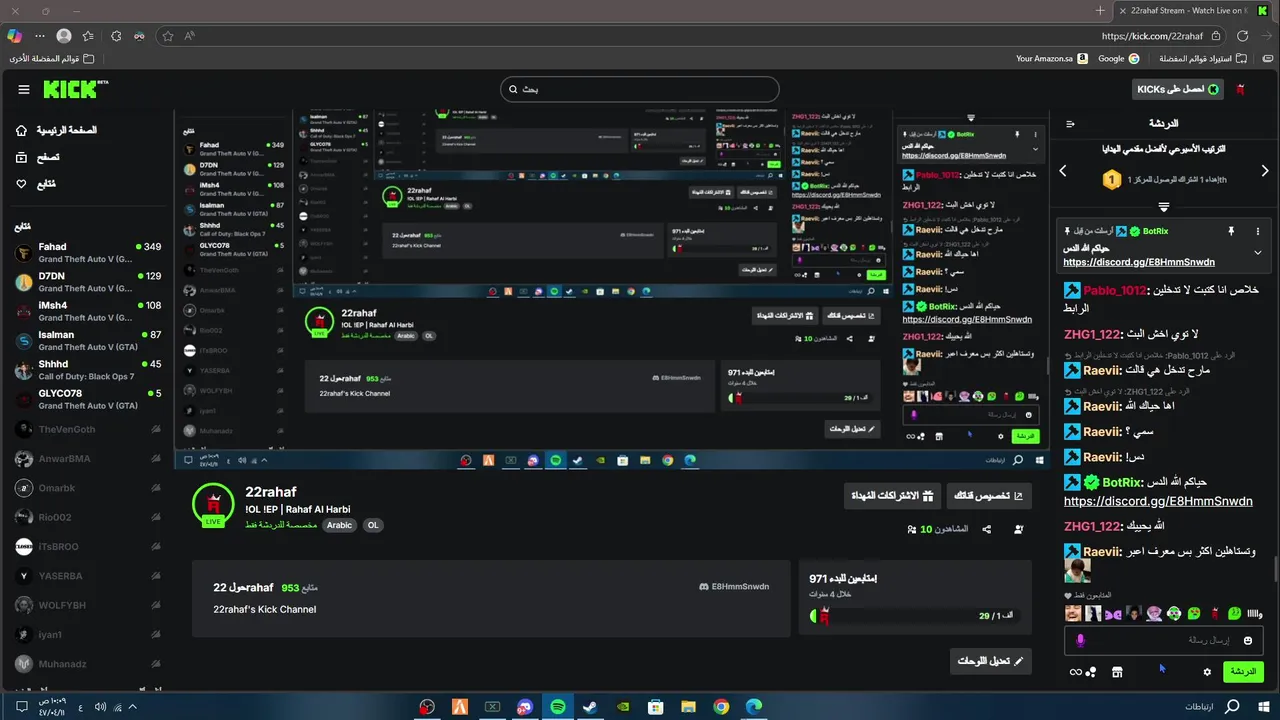Open Spotify from the taskbar
1280x720 pixels.
click(558, 707)
